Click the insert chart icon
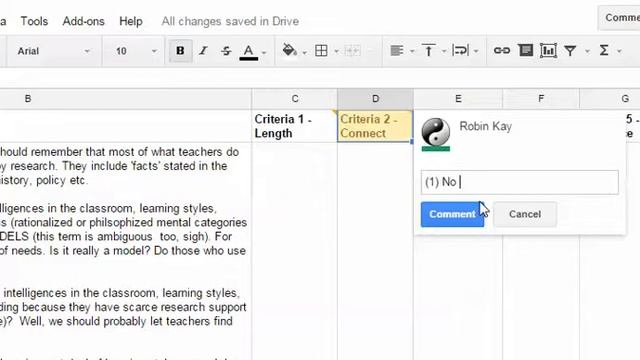This screenshot has height=360, width=640. point(548,51)
